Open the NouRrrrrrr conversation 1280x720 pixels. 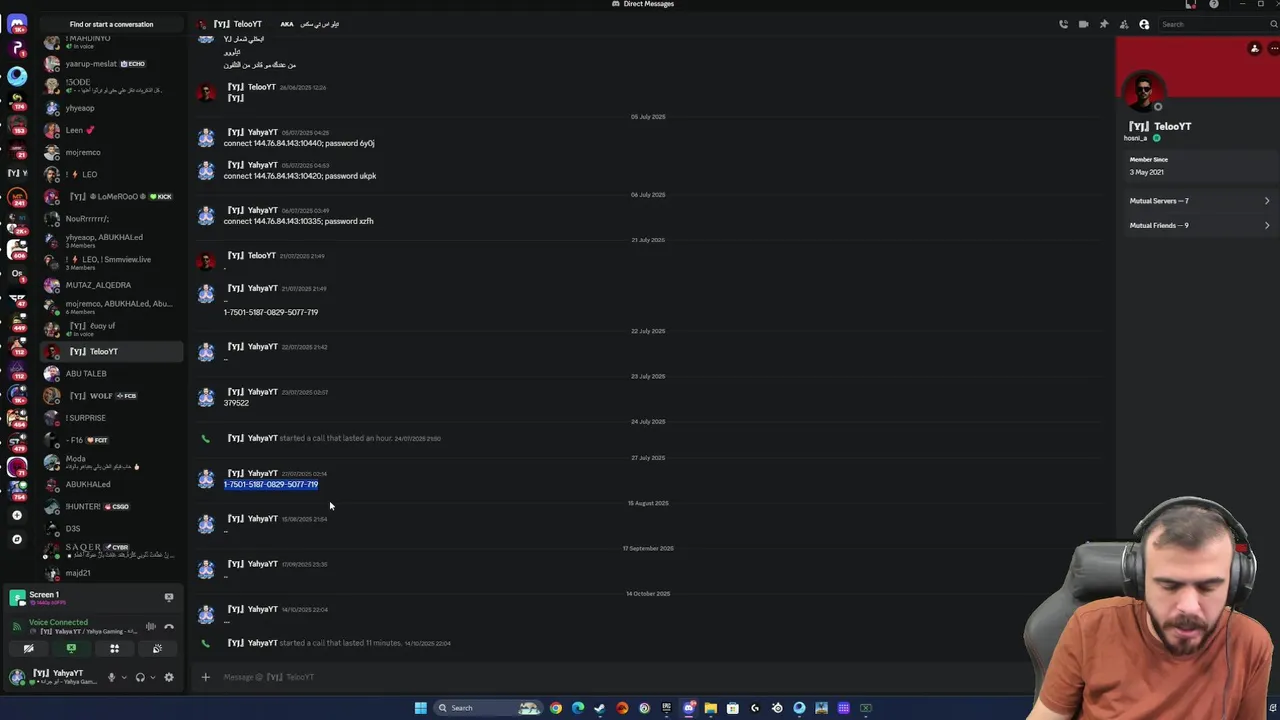coord(111,218)
